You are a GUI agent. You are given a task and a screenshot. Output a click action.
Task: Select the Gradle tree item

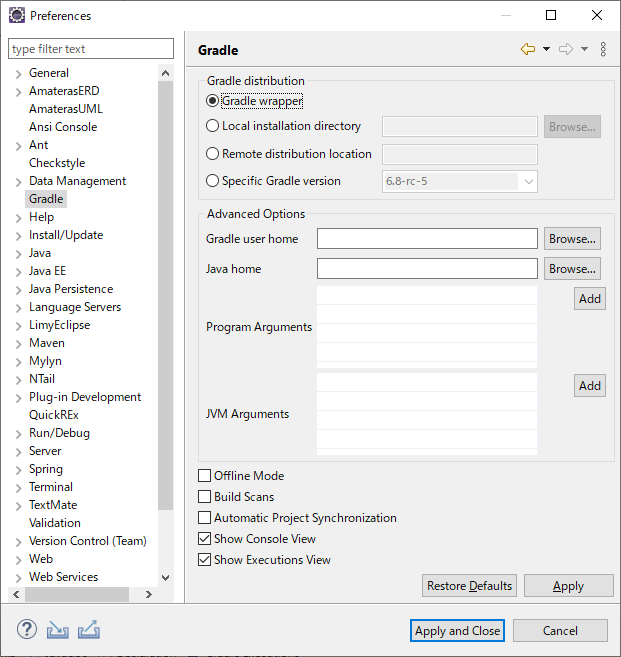tap(46, 199)
